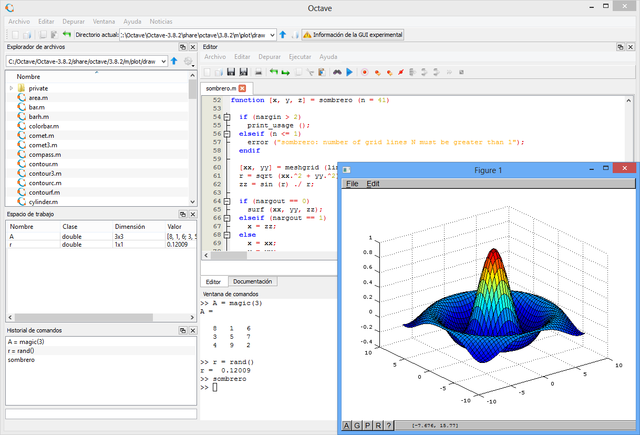Toggle rotate mode with the R button
Image resolution: width=640 pixels, height=435 pixels.
tap(378, 426)
